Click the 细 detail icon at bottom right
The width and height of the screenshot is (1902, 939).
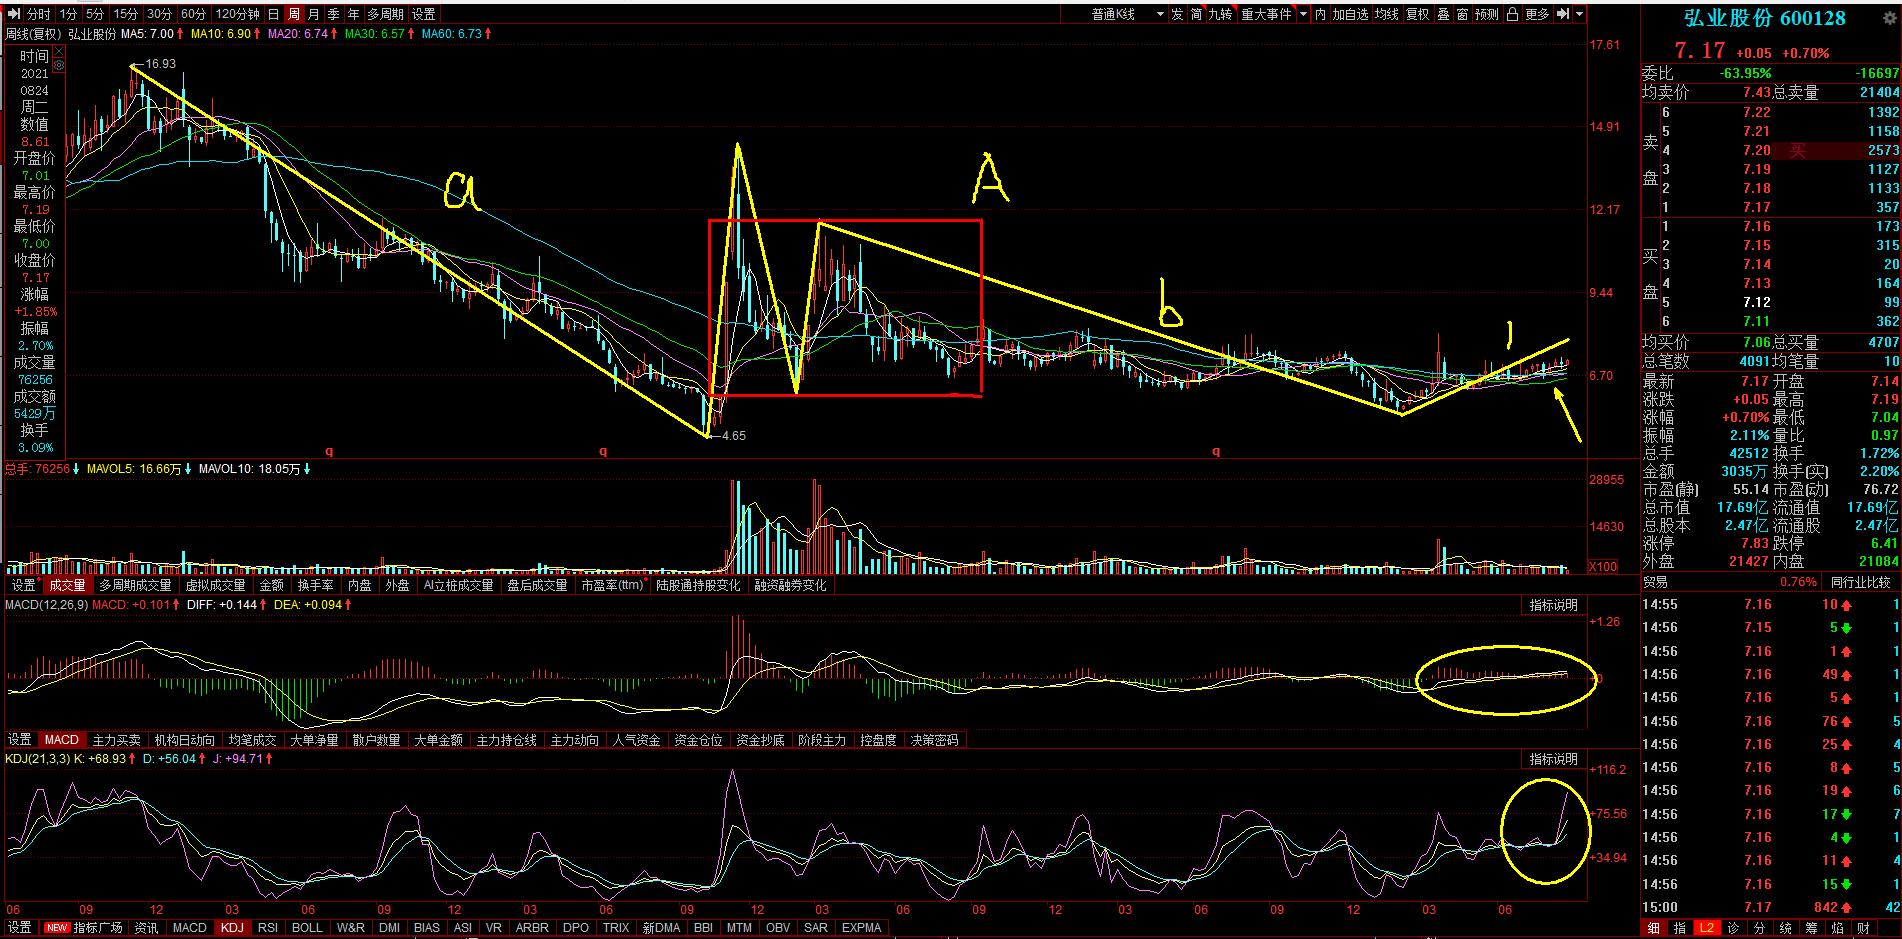click(1654, 928)
